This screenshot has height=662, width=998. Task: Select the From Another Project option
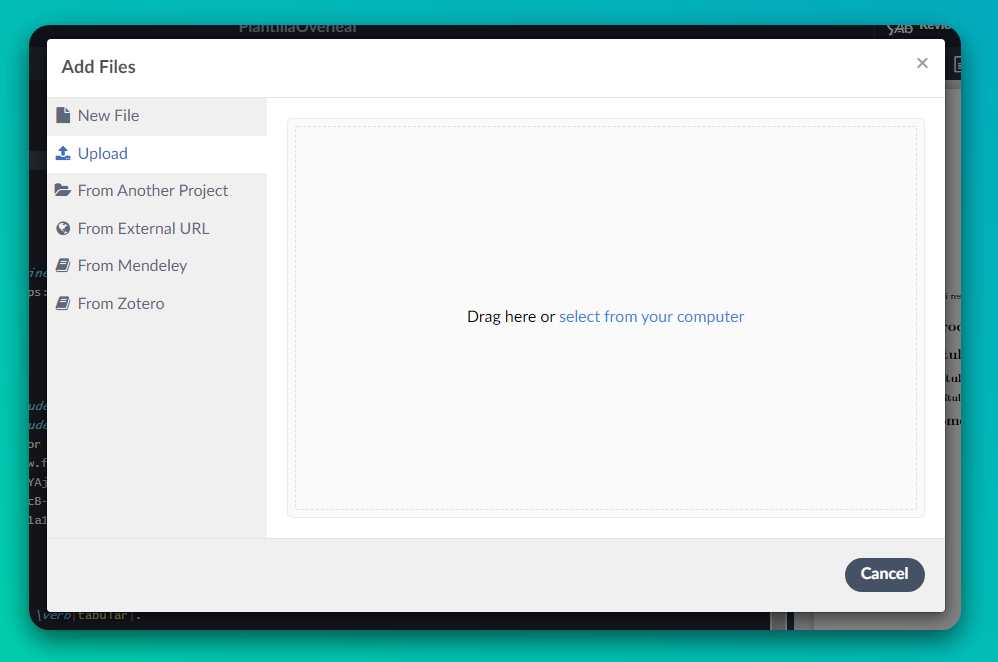point(153,190)
